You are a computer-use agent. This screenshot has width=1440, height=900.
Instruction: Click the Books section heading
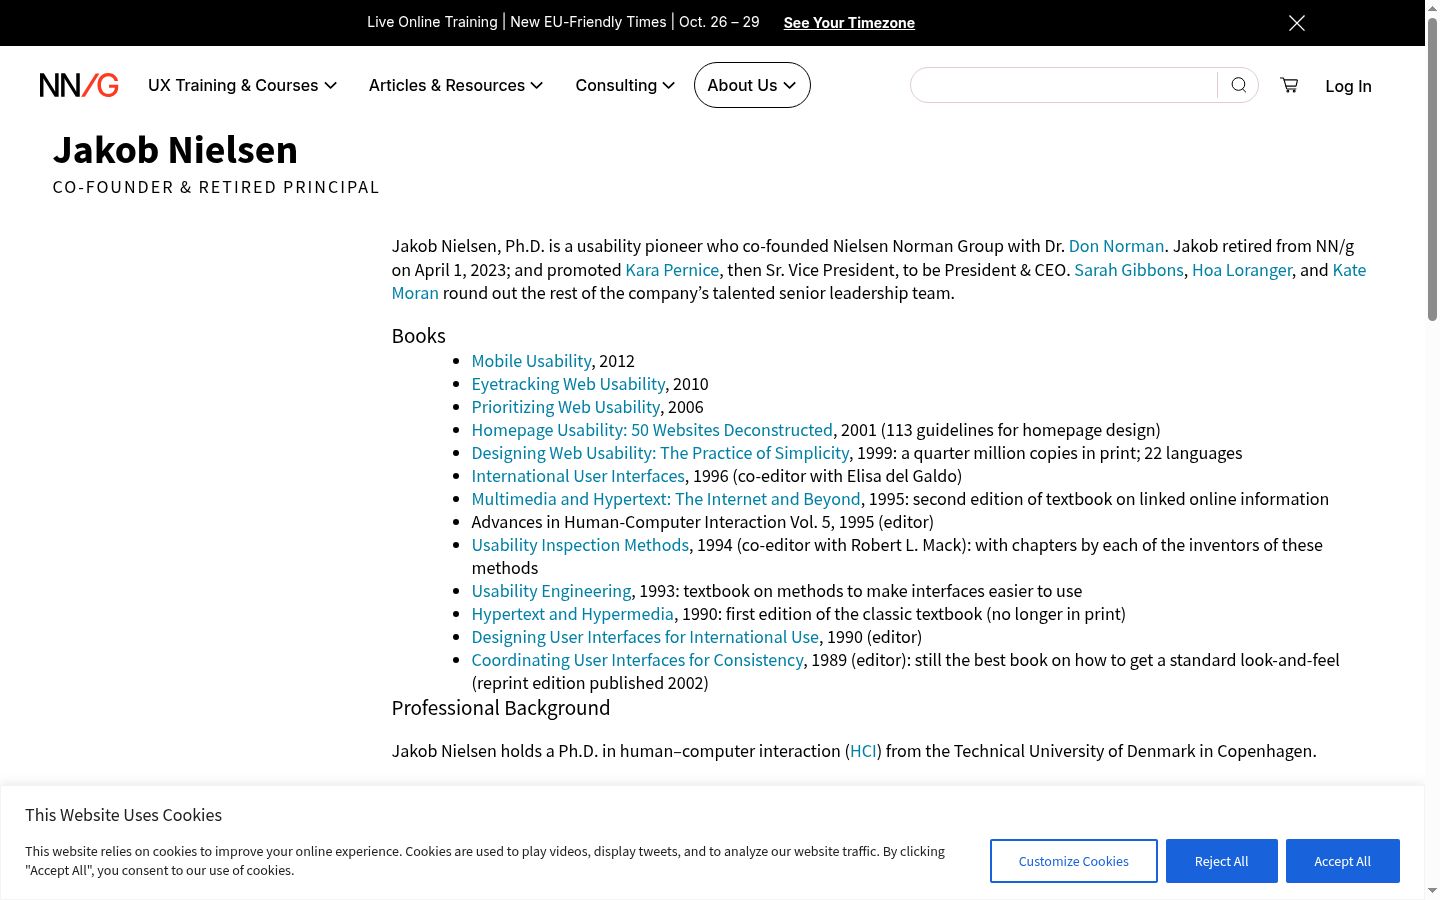click(419, 336)
